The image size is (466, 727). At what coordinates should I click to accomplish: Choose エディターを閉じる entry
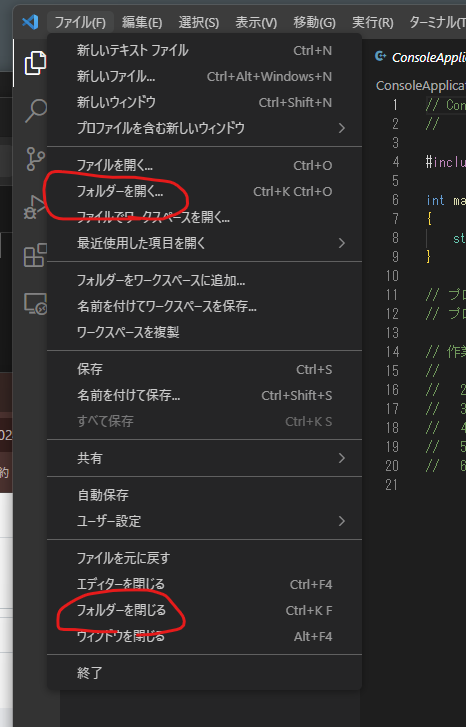[204, 585]
